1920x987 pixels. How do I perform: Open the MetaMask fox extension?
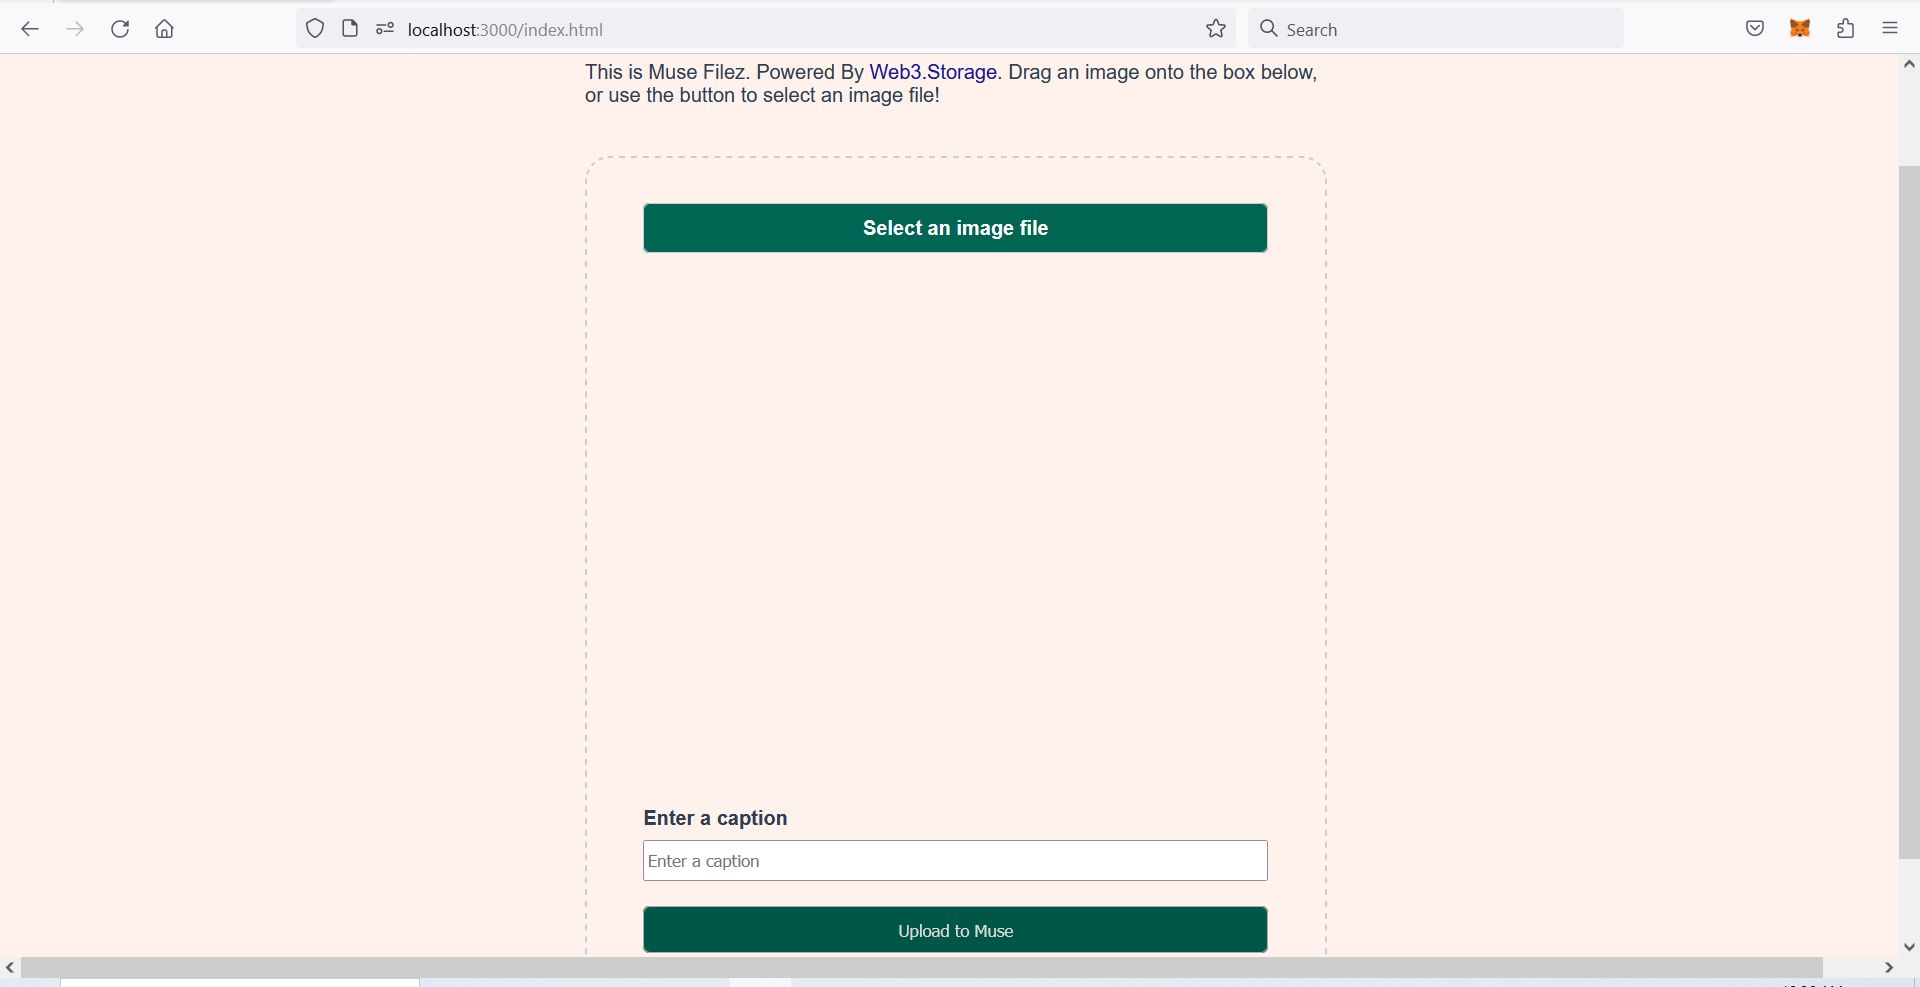click(1800, 29)
